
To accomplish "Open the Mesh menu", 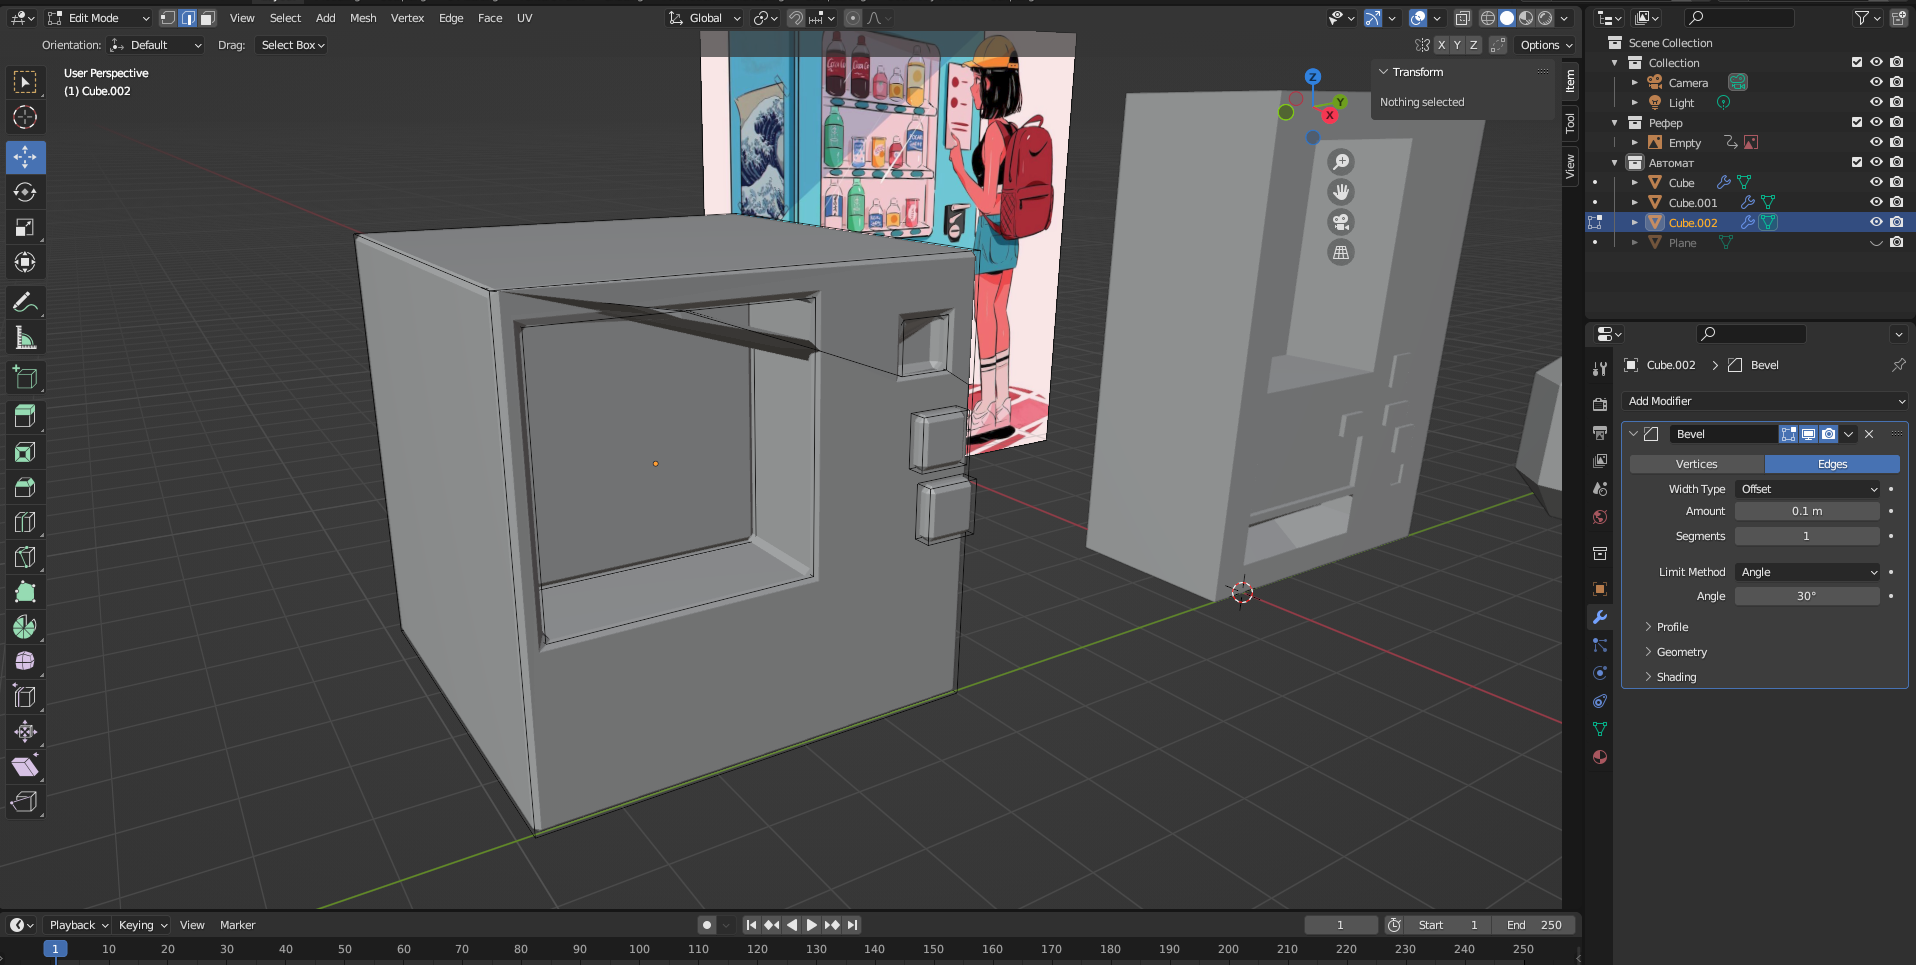I will [363, 18].
